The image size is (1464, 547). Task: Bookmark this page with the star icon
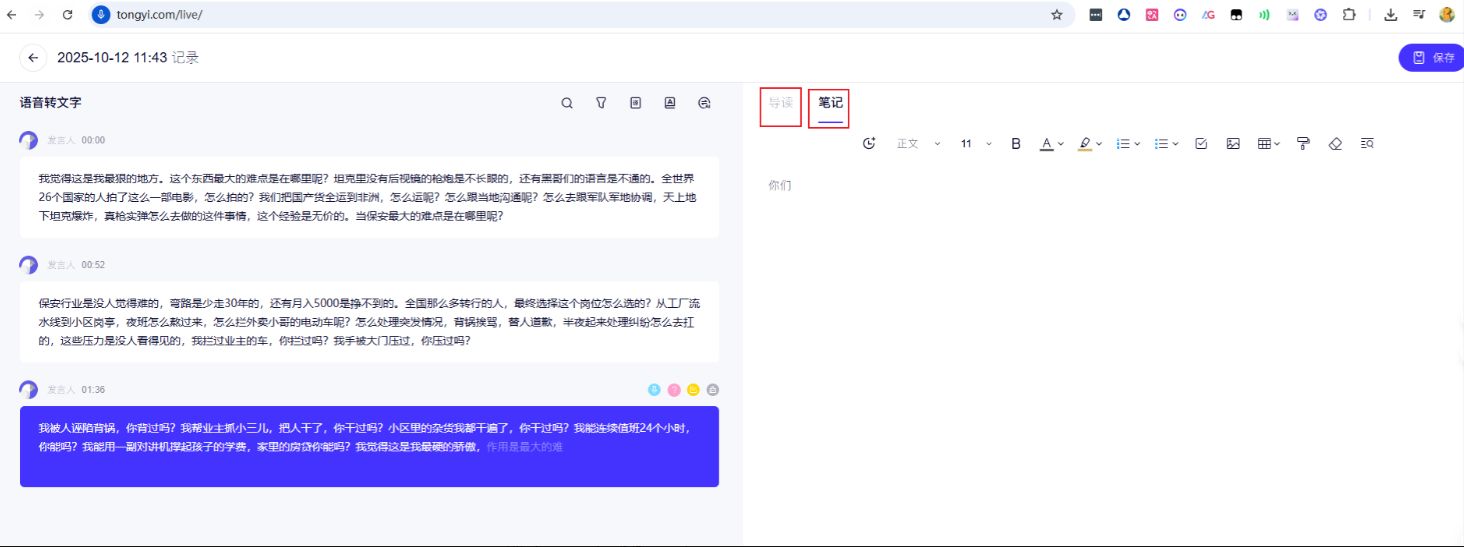click(1056, 15)
